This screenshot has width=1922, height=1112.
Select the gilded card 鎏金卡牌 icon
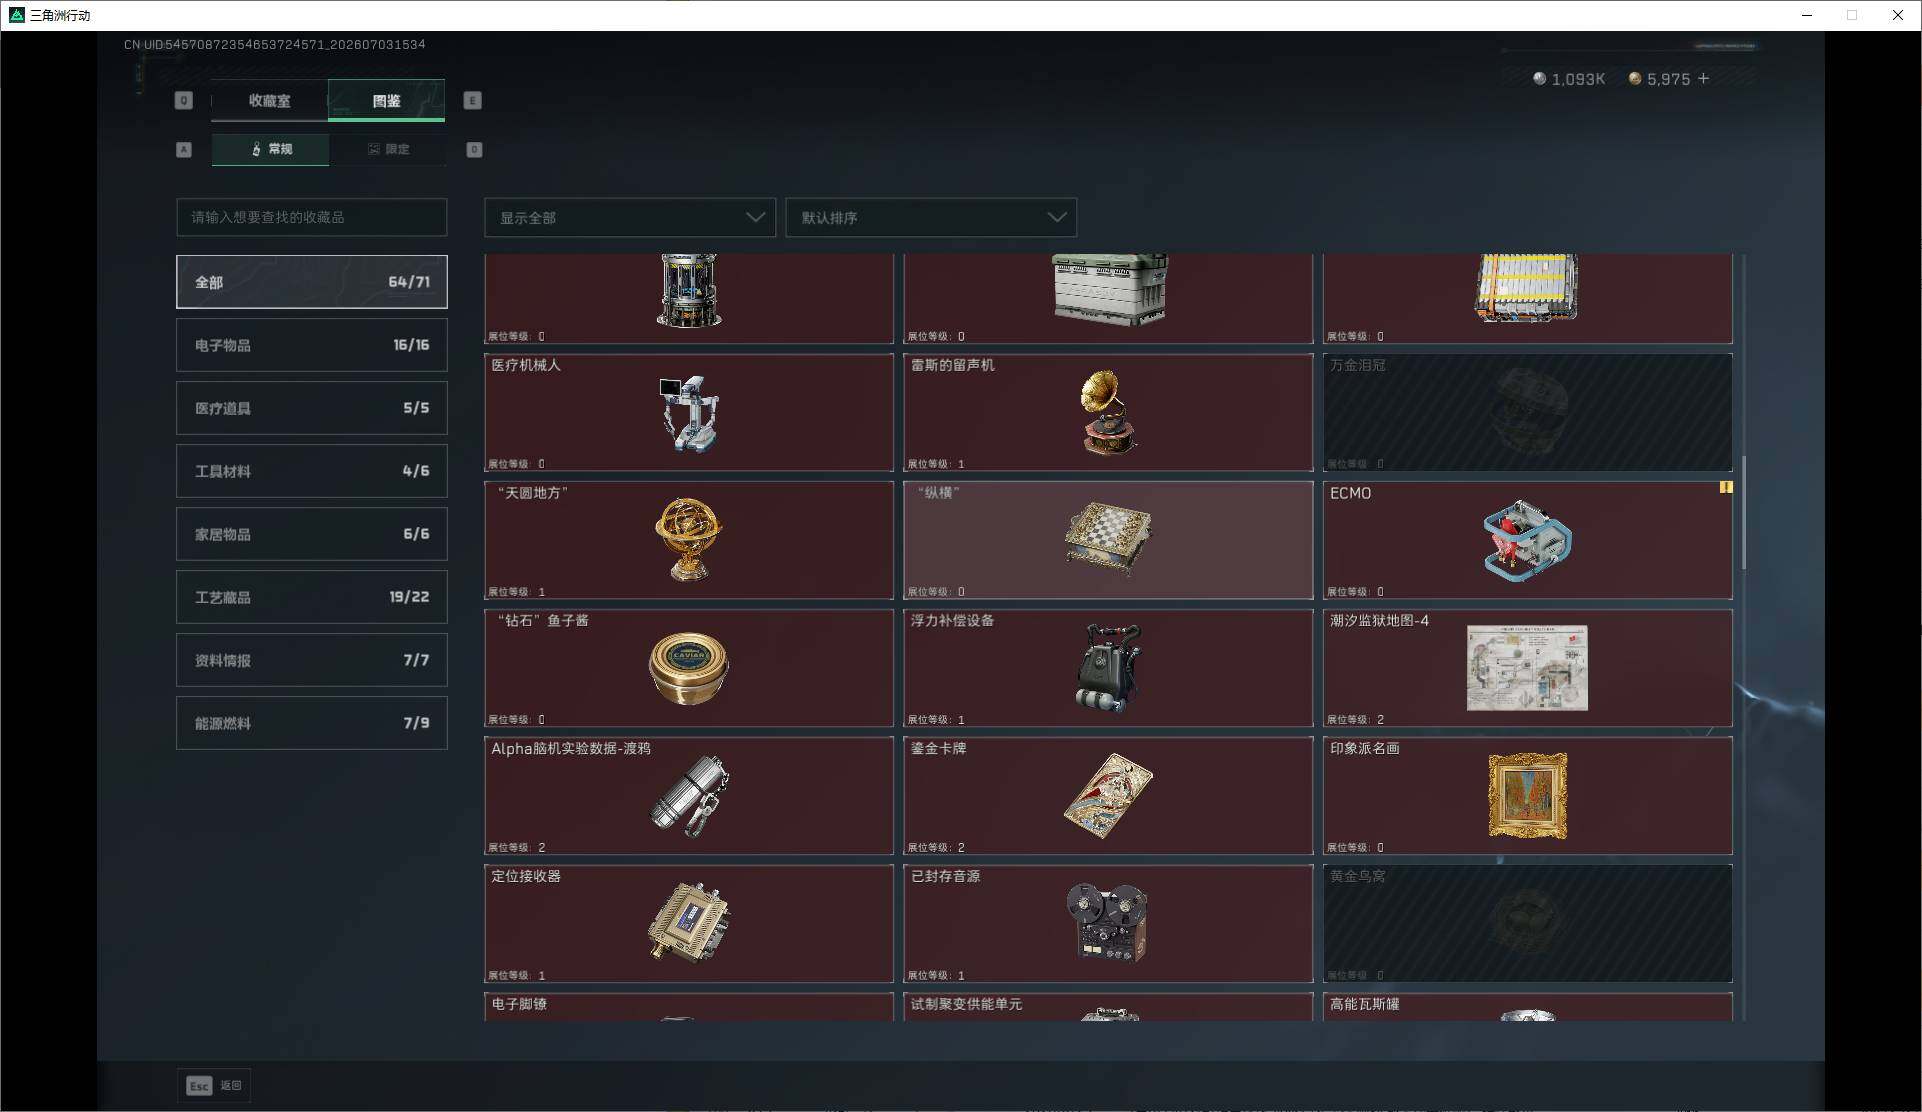(1108, 796)
